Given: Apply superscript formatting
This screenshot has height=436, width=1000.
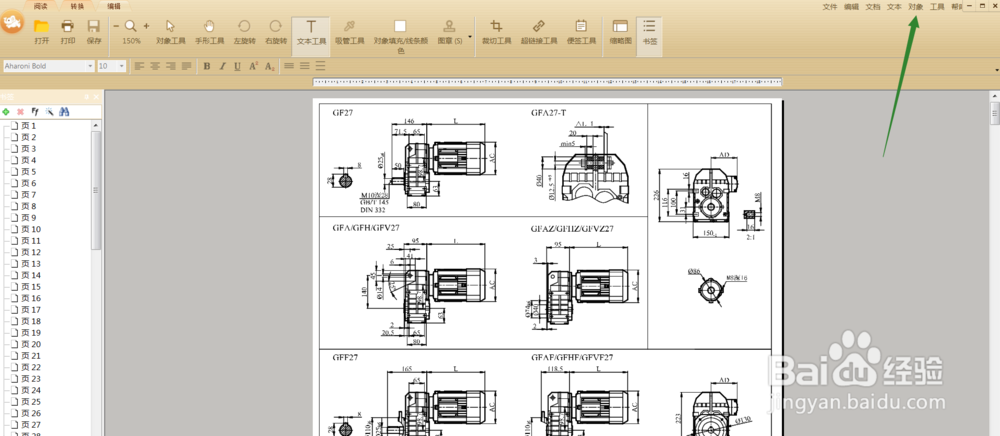Looking at the screenshot, I should pyautogui.click(x=253, y=66).
